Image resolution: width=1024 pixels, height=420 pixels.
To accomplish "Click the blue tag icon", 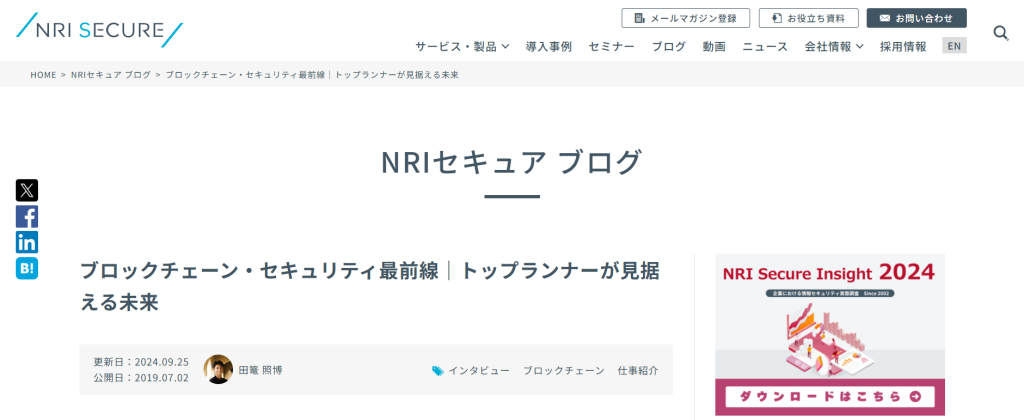I will tap(437, 370).
